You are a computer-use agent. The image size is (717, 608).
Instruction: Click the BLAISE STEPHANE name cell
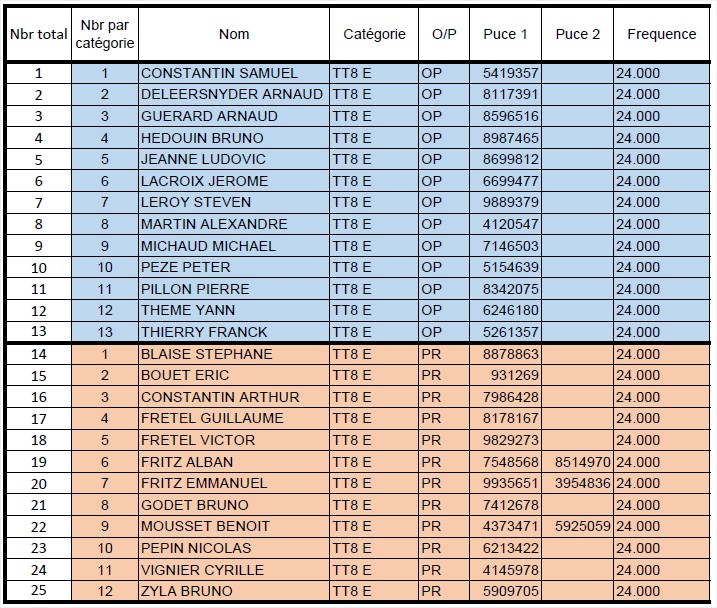[x=234, y=354]
